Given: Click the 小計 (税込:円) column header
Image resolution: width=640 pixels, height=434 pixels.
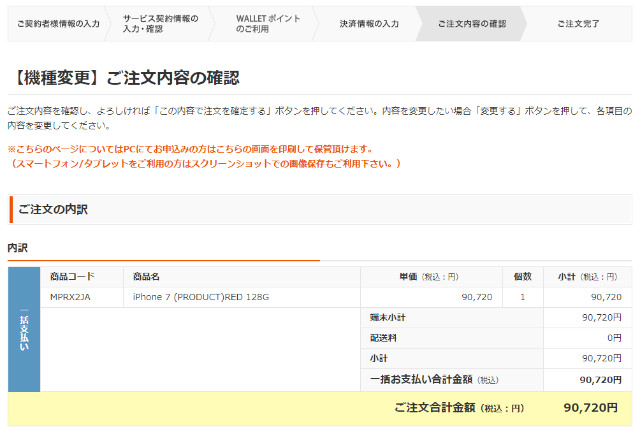Looking at the screenshot, I should (x=587, y=277).
